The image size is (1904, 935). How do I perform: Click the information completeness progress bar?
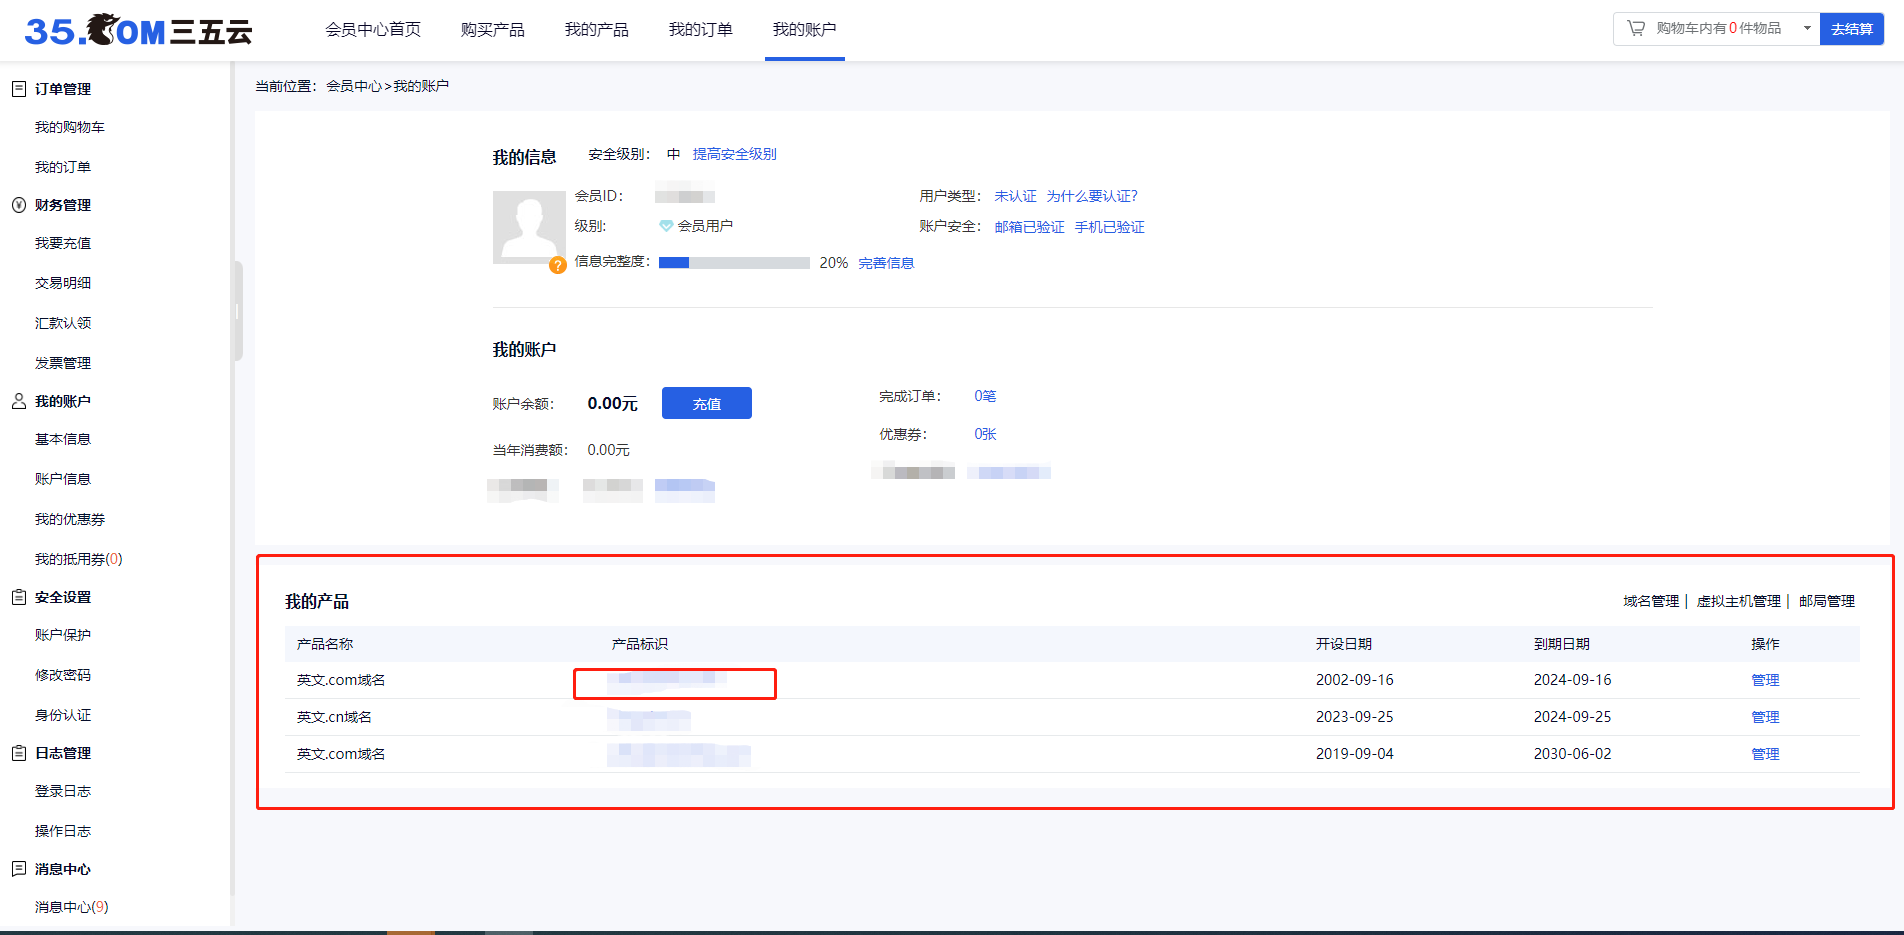coord(734,263)
